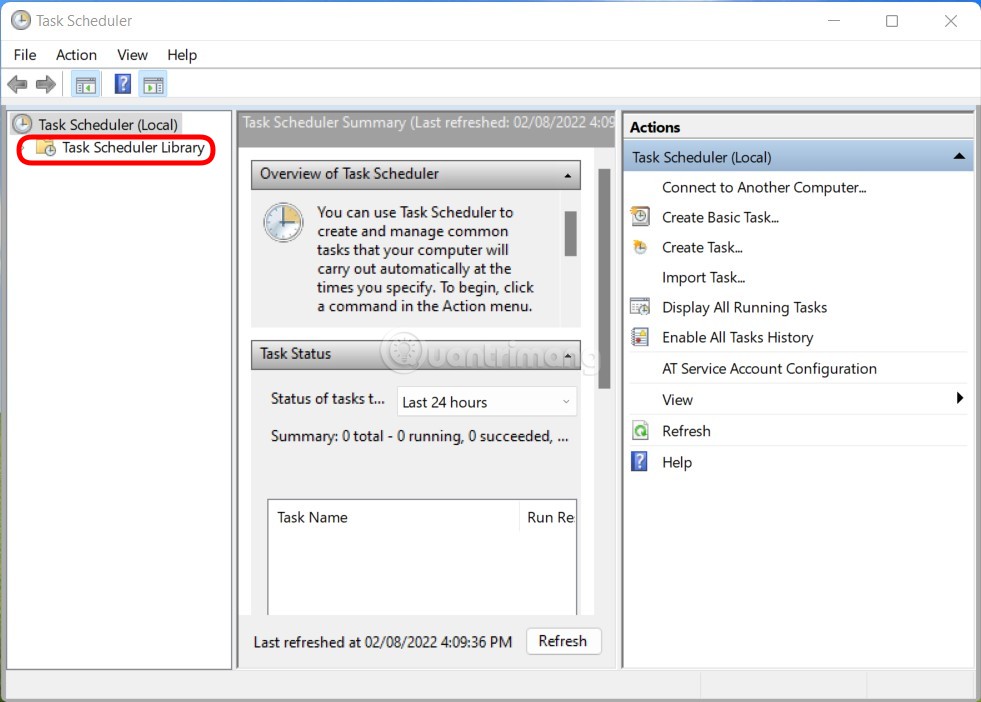
Task: Expand the View submenu arrow in Actions
Action: pyautogui.click(x=959, y=399)
